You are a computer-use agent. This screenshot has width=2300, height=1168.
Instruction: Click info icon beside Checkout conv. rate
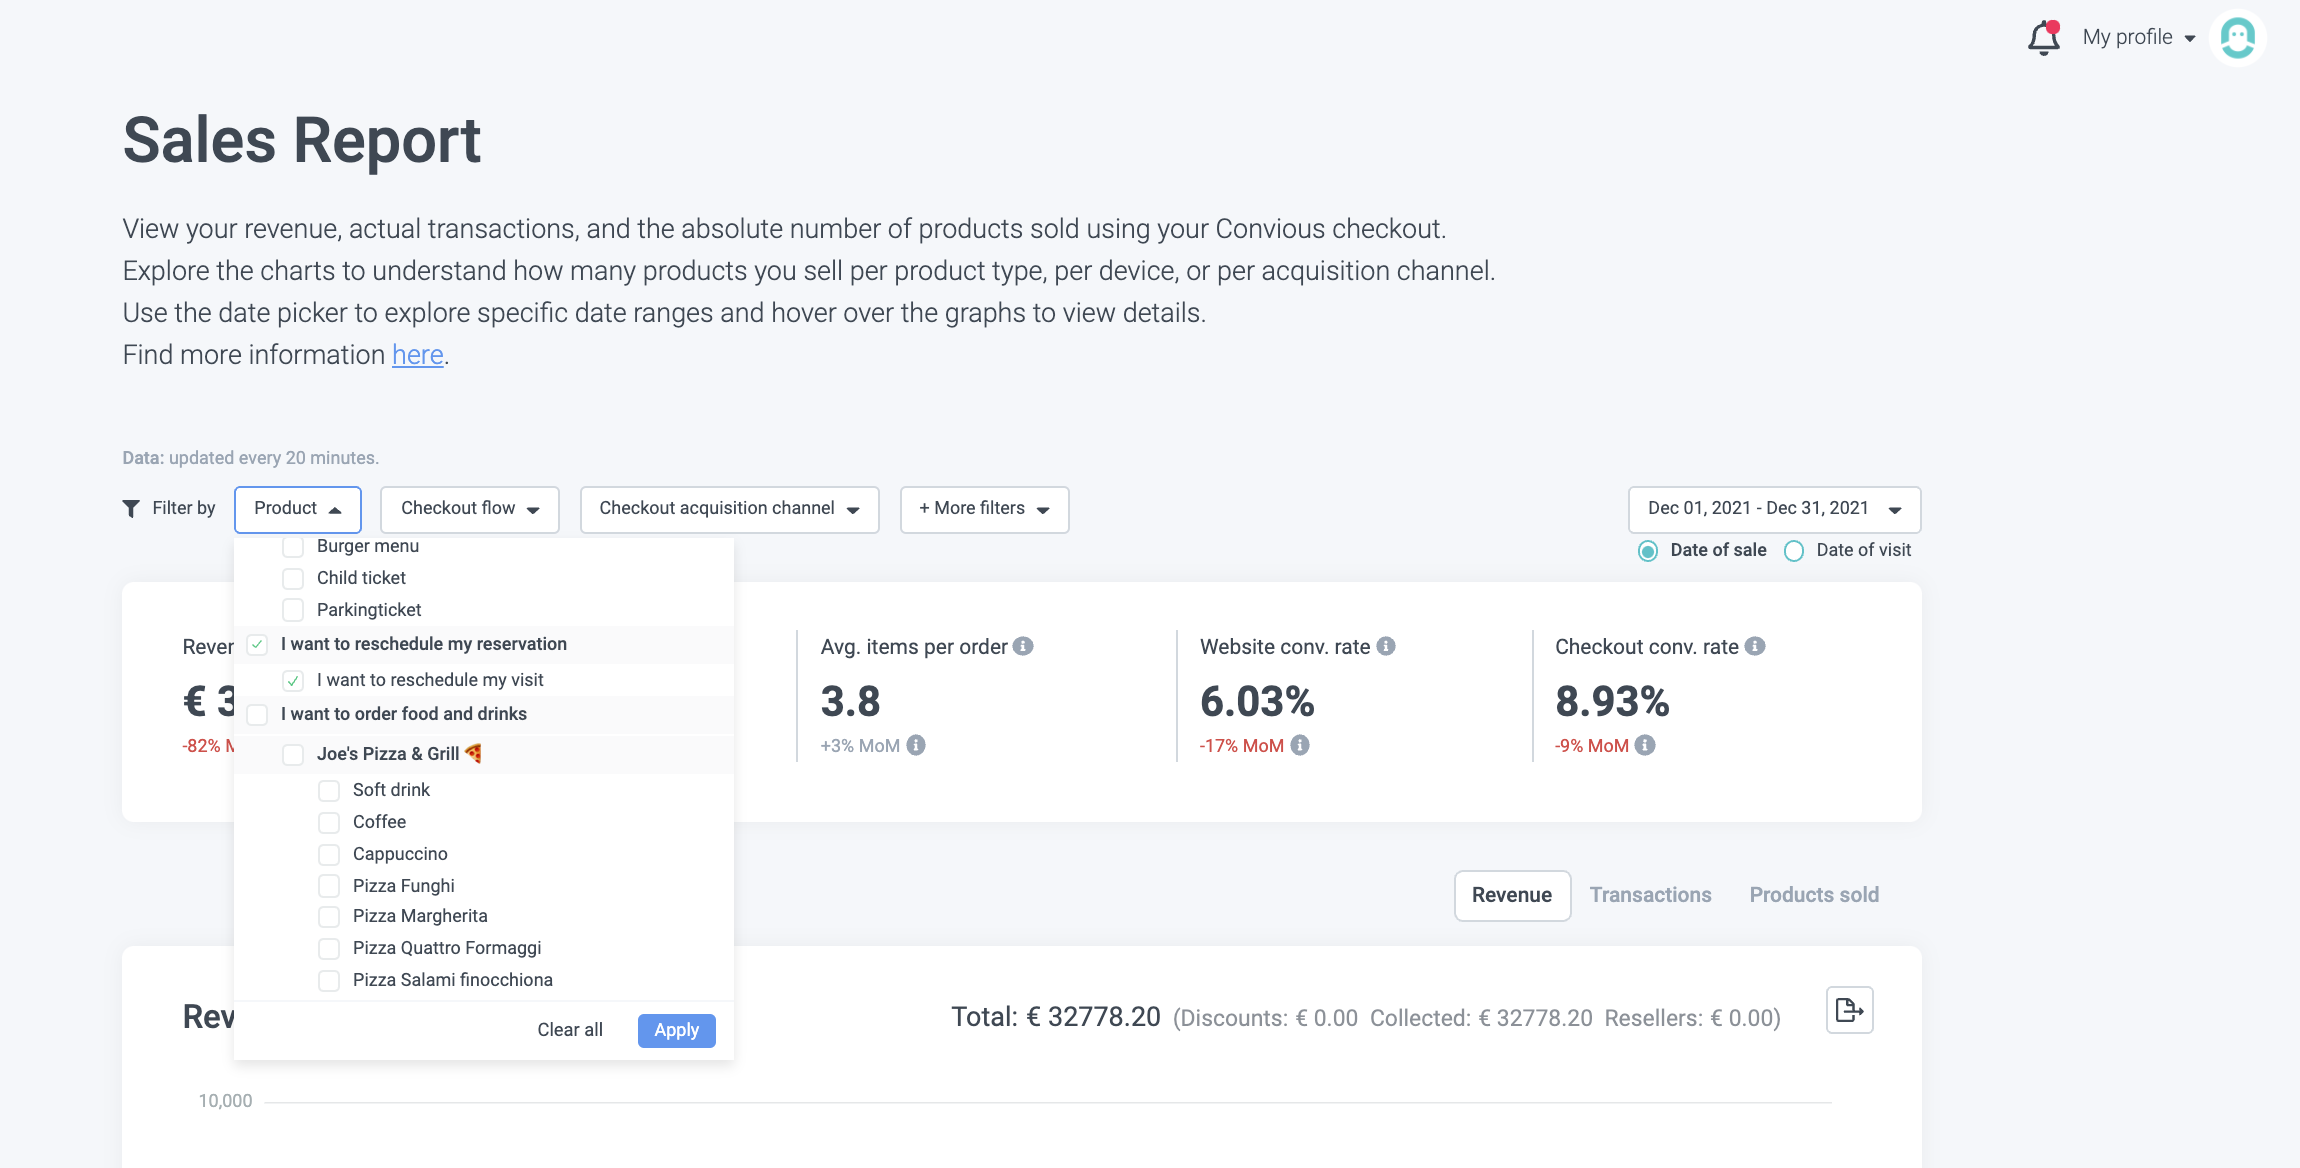click(1755, 646)
